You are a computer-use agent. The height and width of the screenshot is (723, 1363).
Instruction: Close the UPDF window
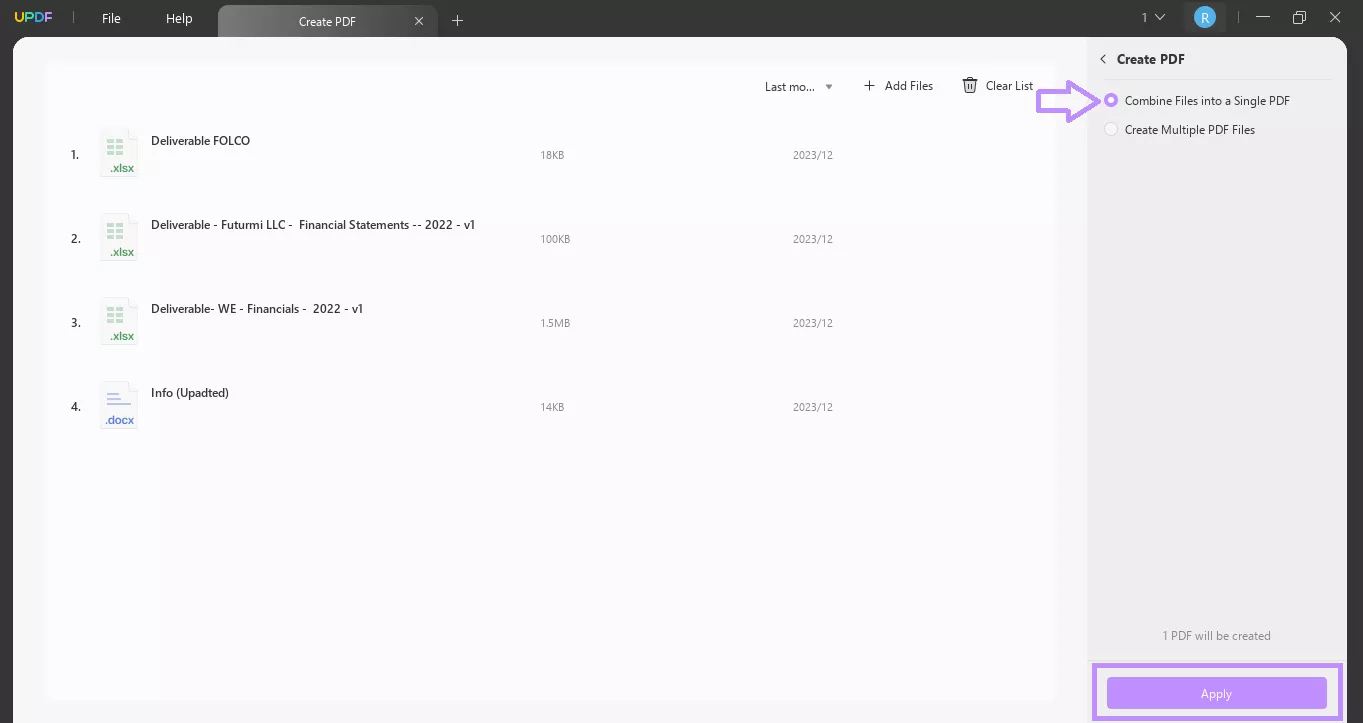[x=1334, y=17]
